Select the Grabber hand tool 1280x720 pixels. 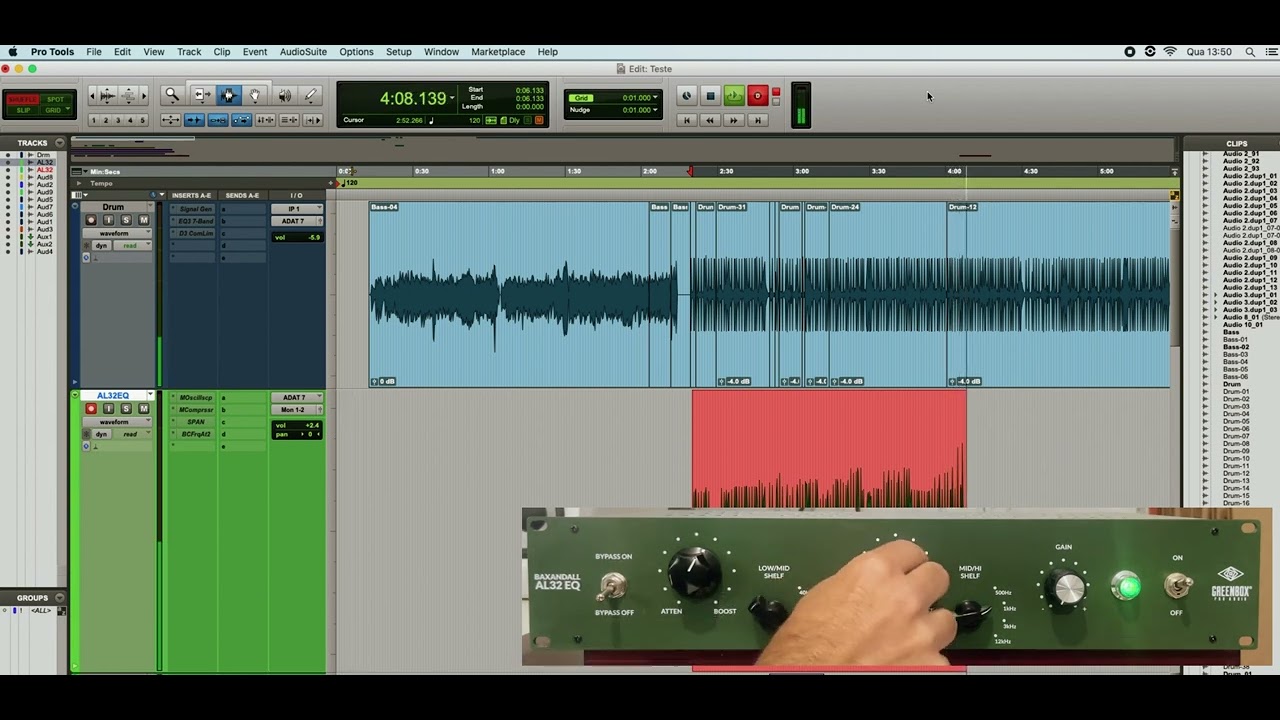click(255, 95)
